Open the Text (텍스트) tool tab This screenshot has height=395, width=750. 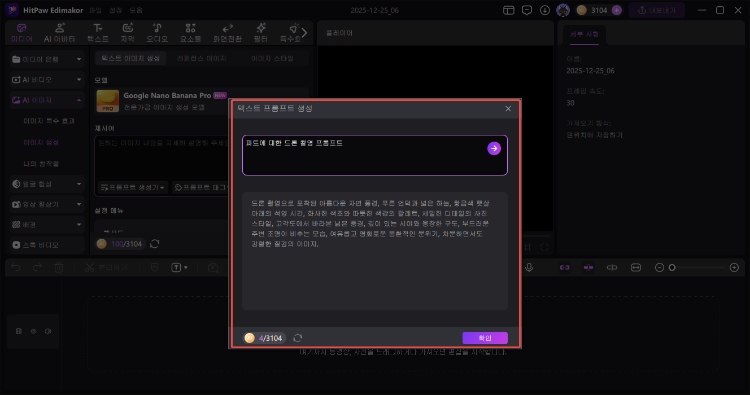(98, 33)
